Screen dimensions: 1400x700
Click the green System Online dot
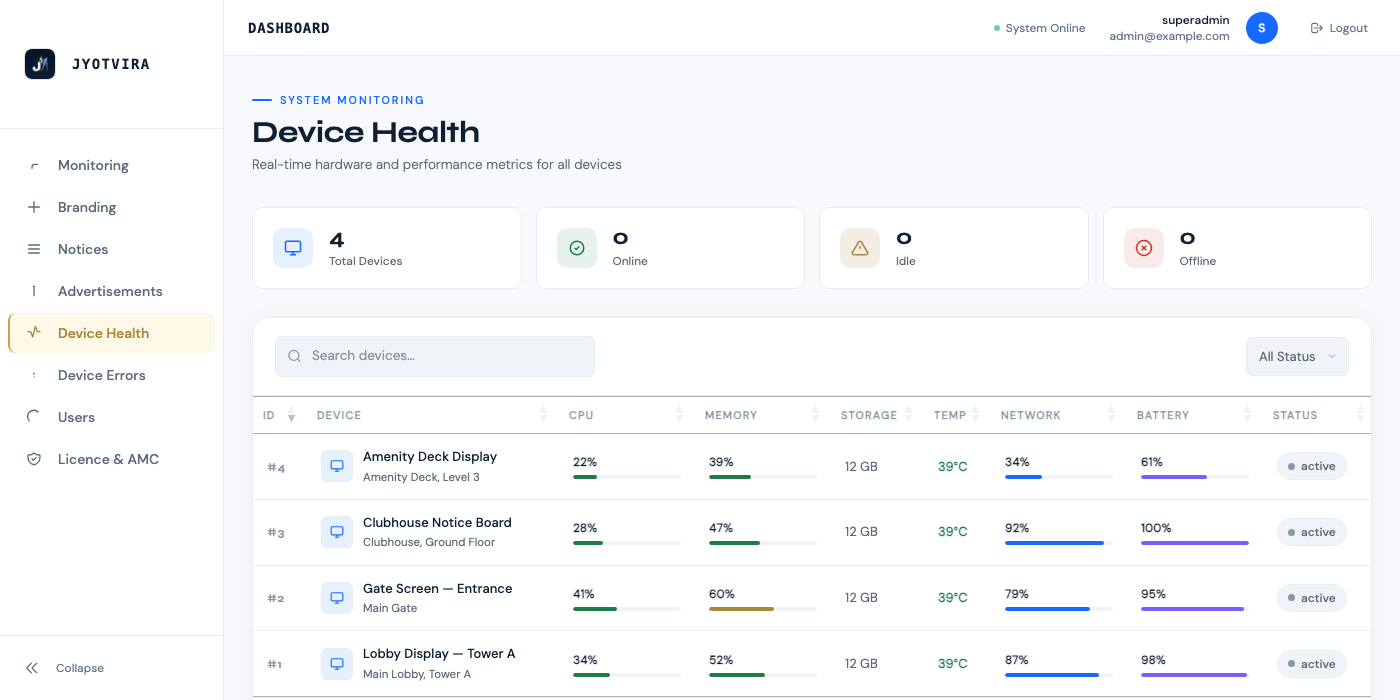click(997, 28)
